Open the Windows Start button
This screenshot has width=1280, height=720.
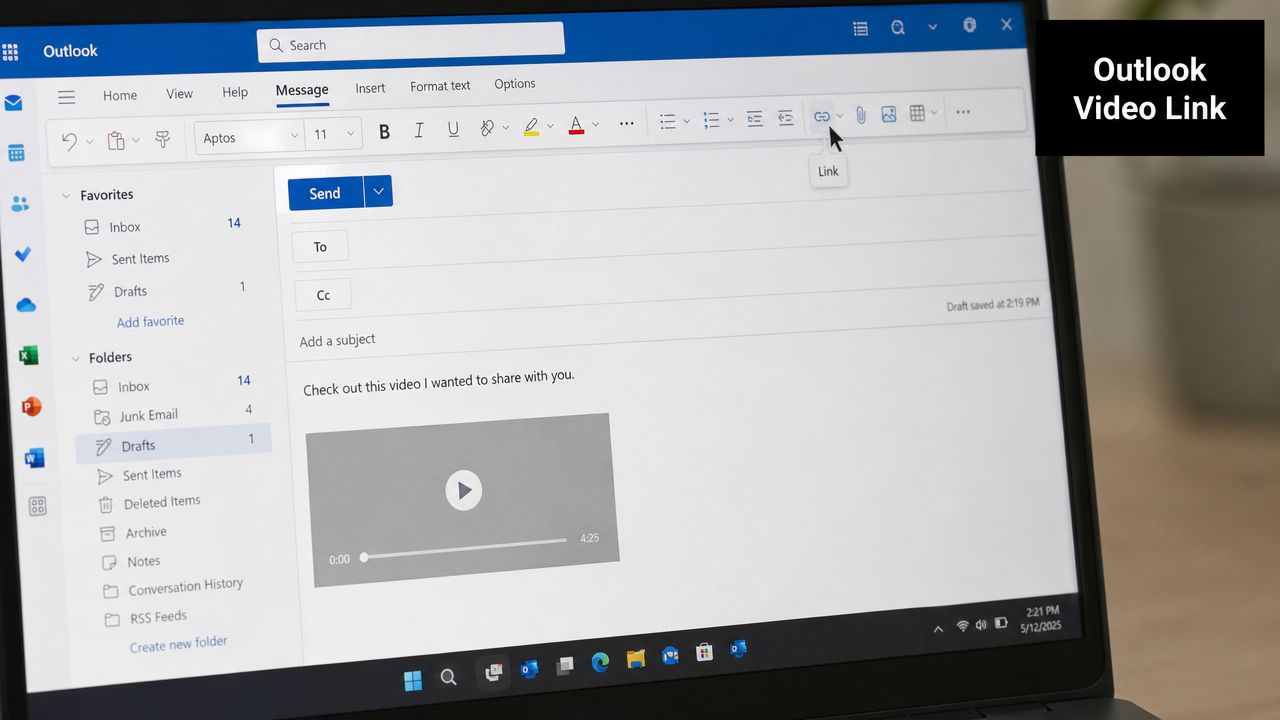coord(412,680)
